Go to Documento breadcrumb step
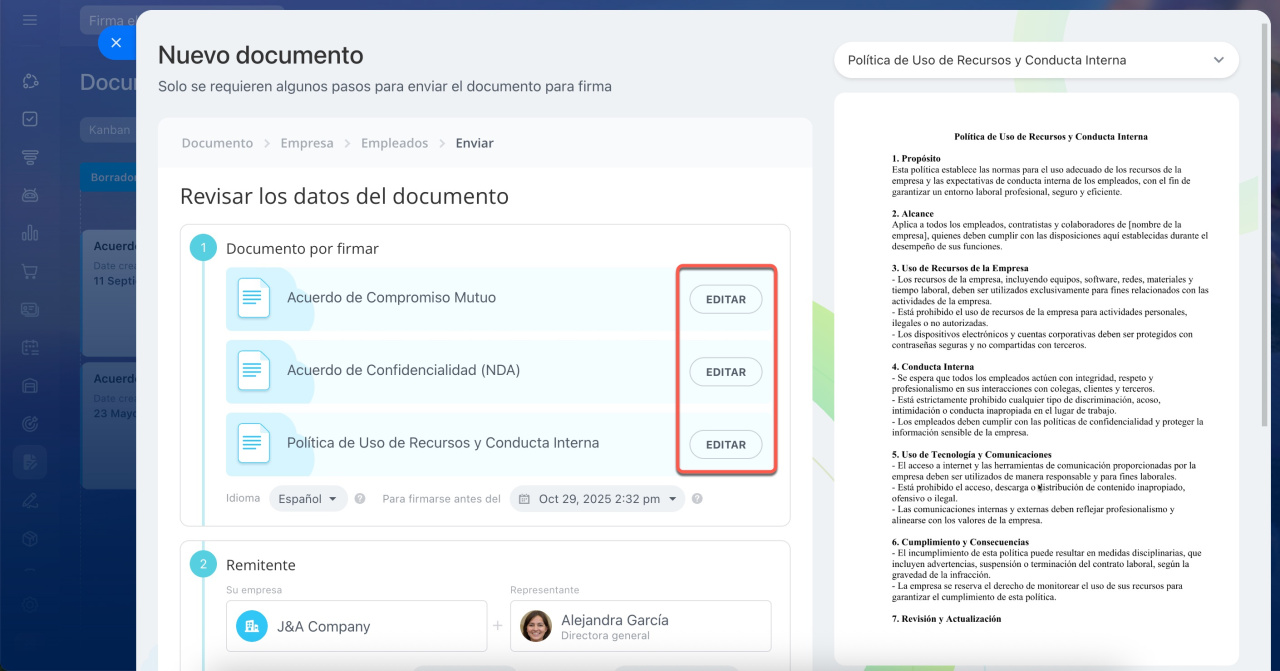1280x671 pixels. (217, 143)
